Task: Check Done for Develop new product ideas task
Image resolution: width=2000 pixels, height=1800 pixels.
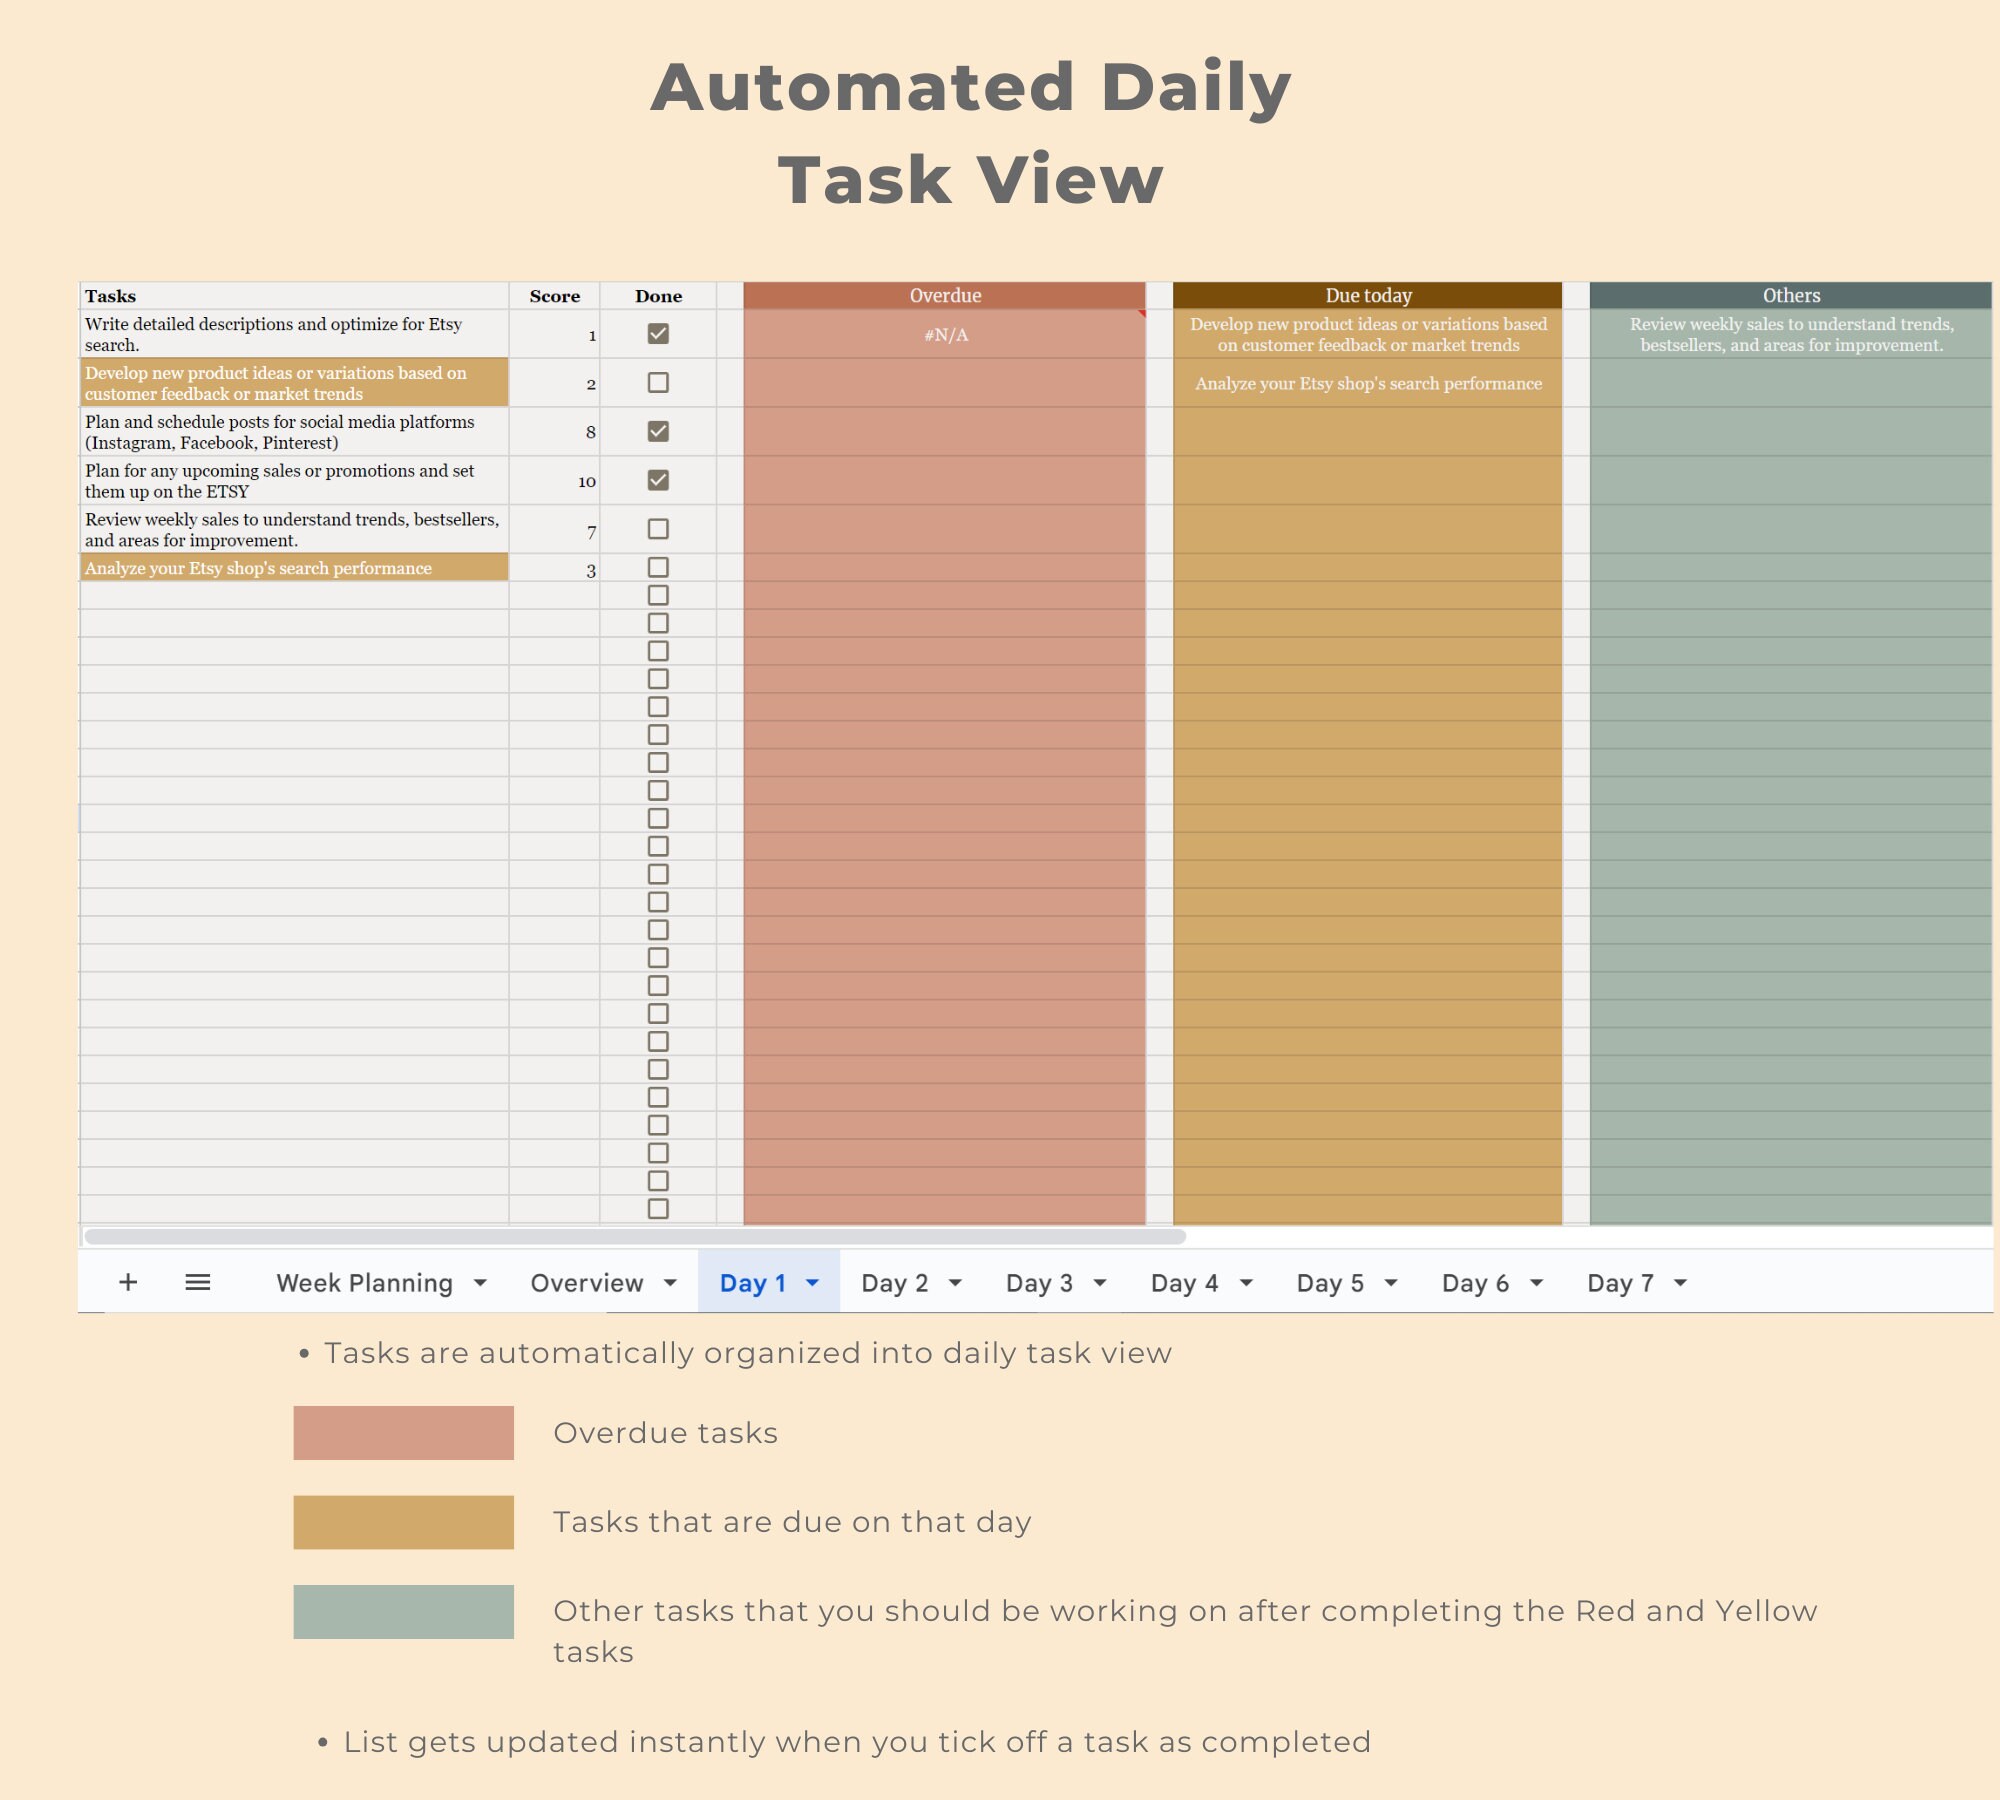Action: point(657,383)
